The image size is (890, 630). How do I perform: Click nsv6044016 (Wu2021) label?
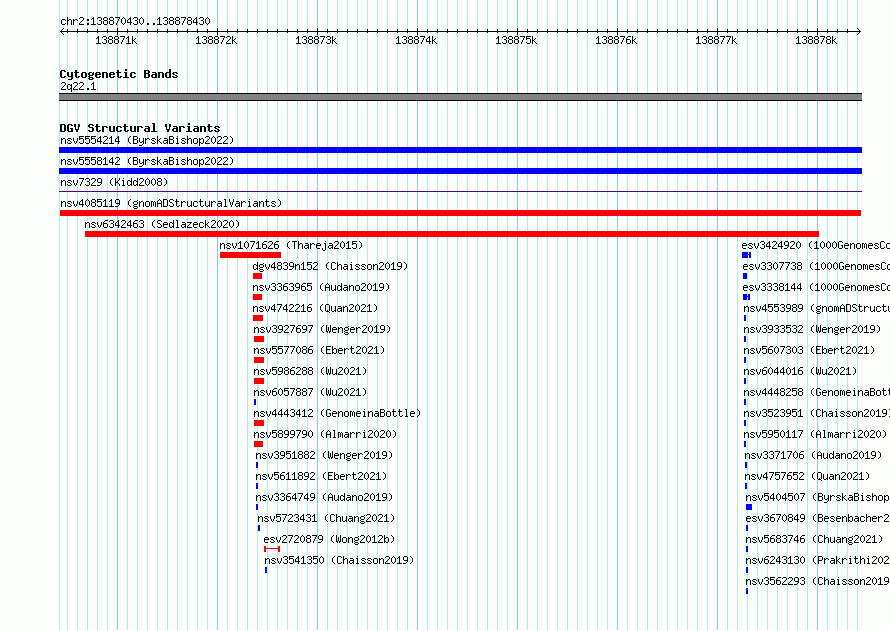(x=800, y=371)
